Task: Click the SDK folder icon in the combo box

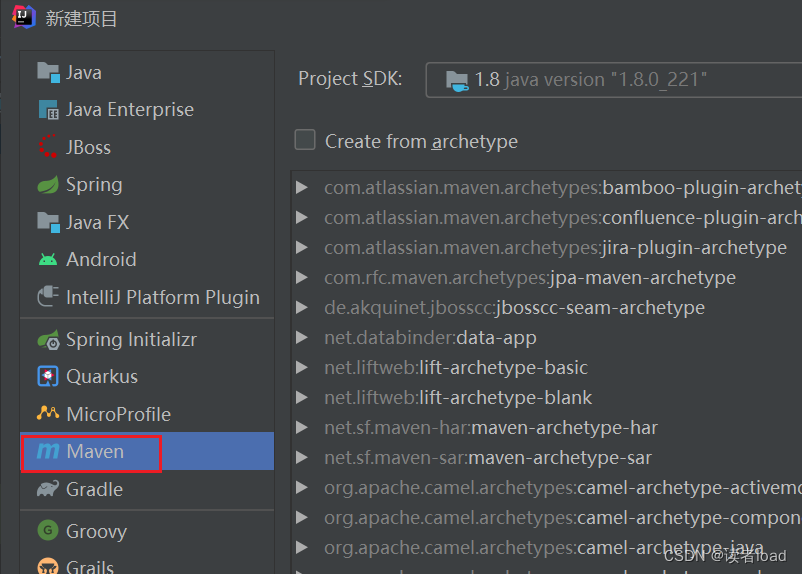Action: 457,81
